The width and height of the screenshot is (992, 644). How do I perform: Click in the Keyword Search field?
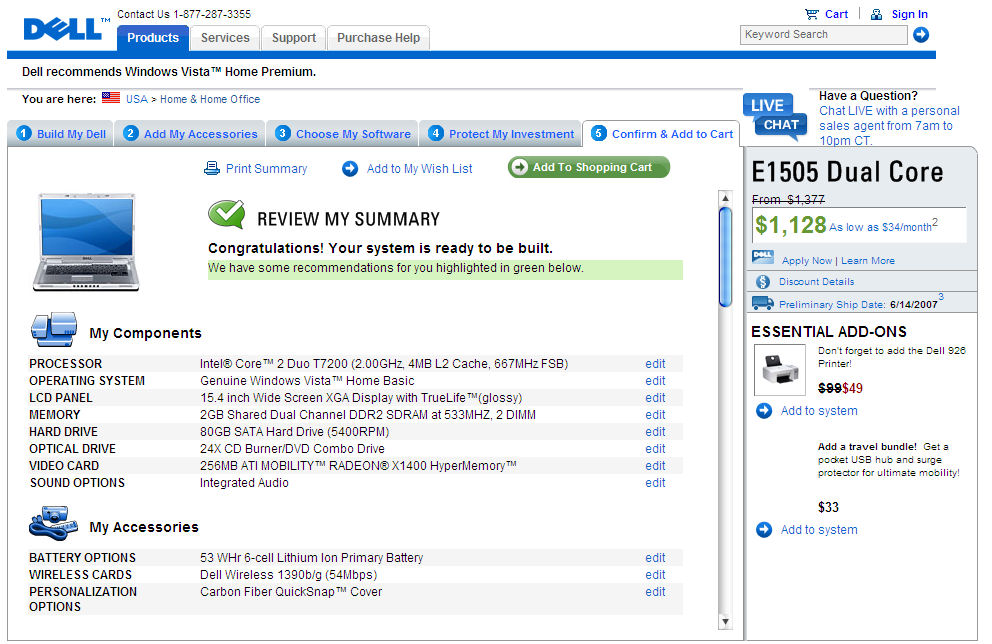pyautogui.click(x=824, y=35)
